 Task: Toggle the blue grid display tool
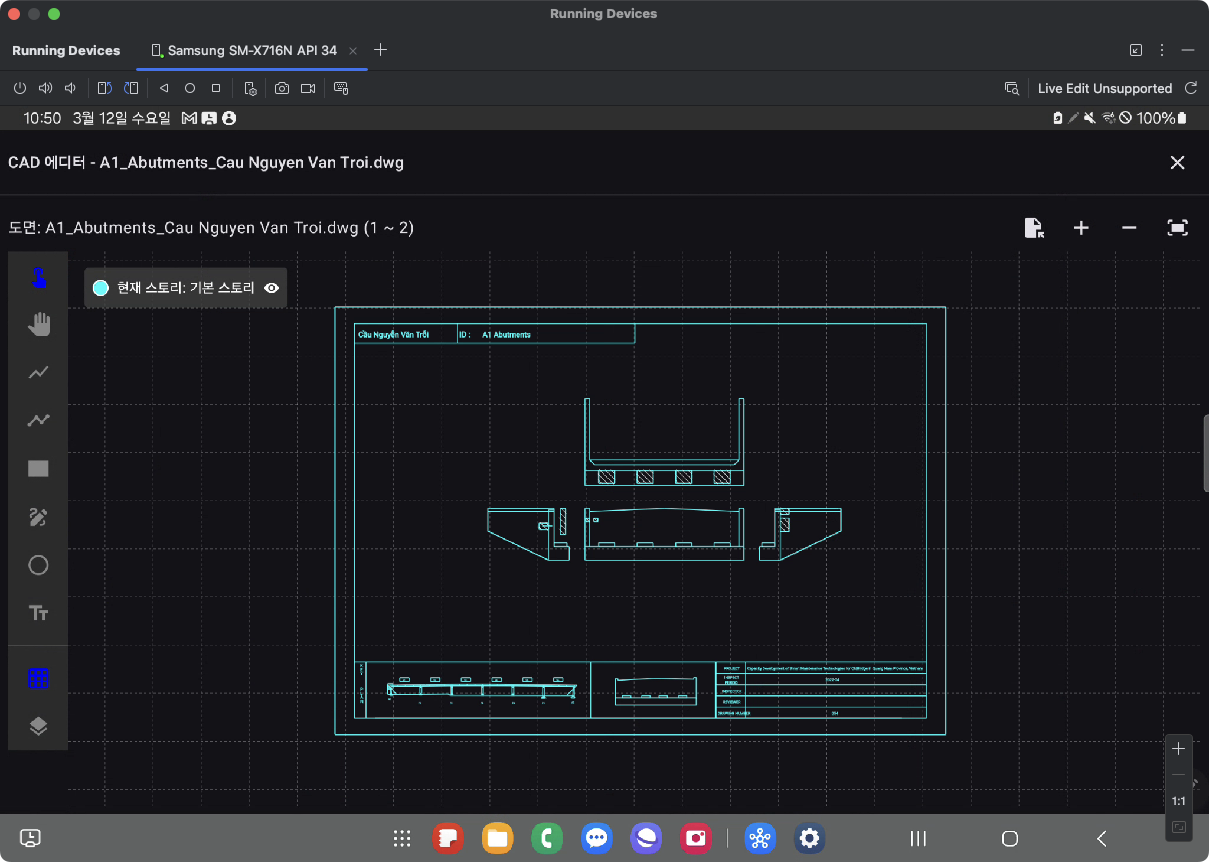point(38,678)
